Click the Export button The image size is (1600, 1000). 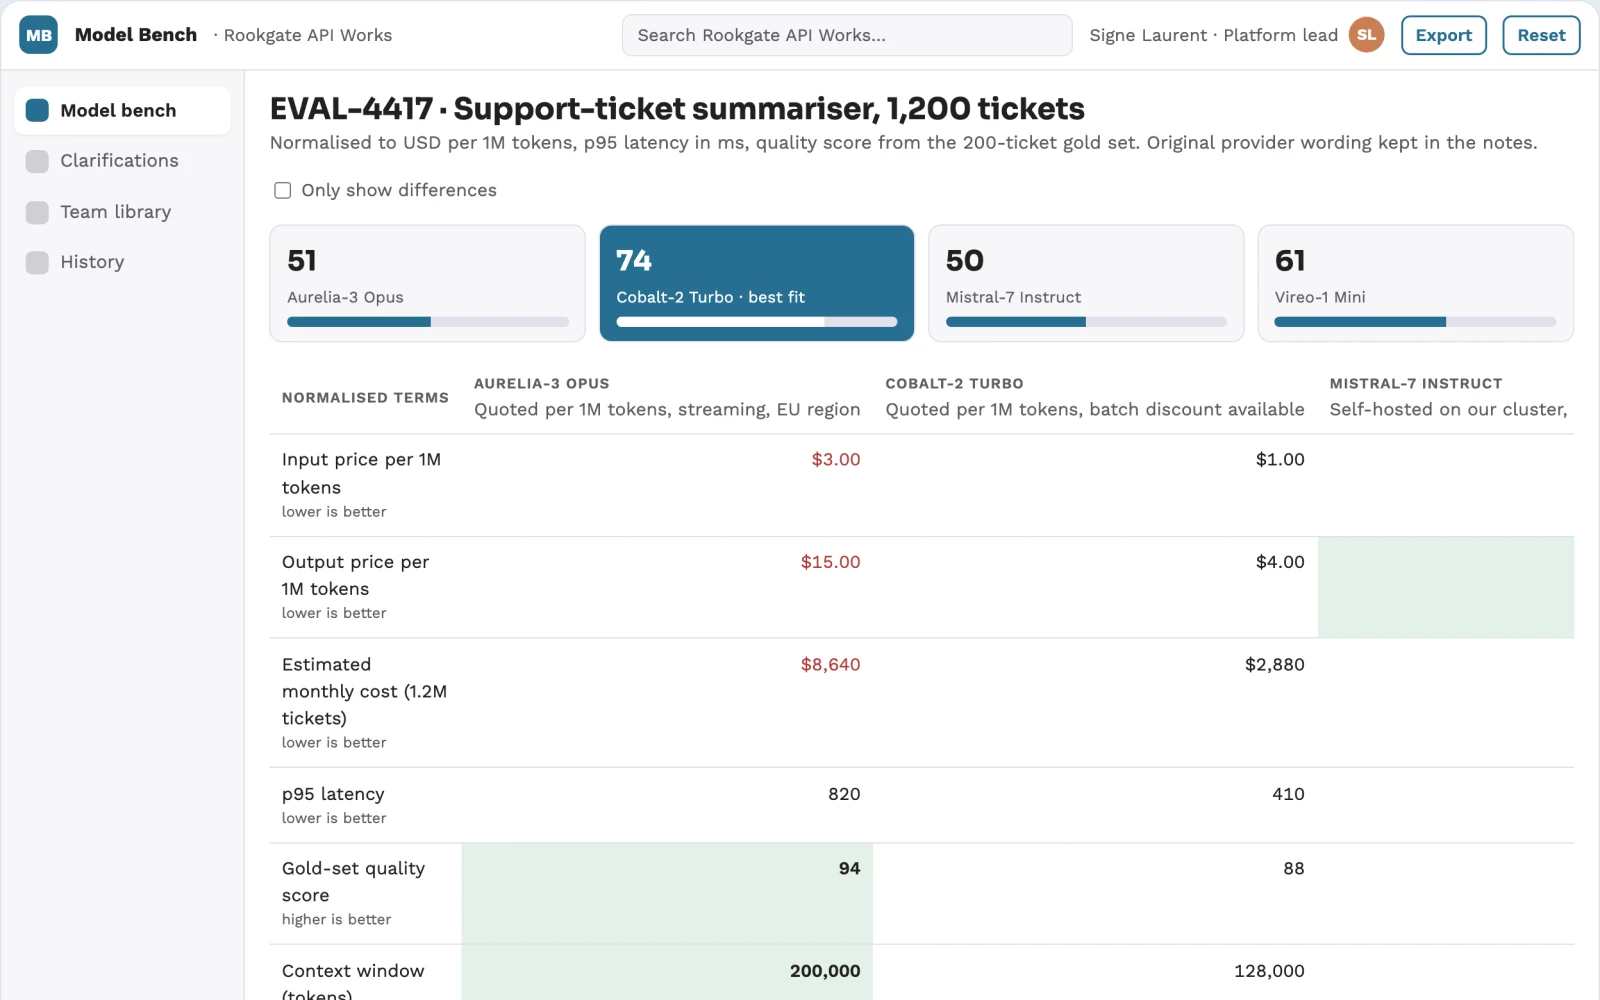(1443, 35)
